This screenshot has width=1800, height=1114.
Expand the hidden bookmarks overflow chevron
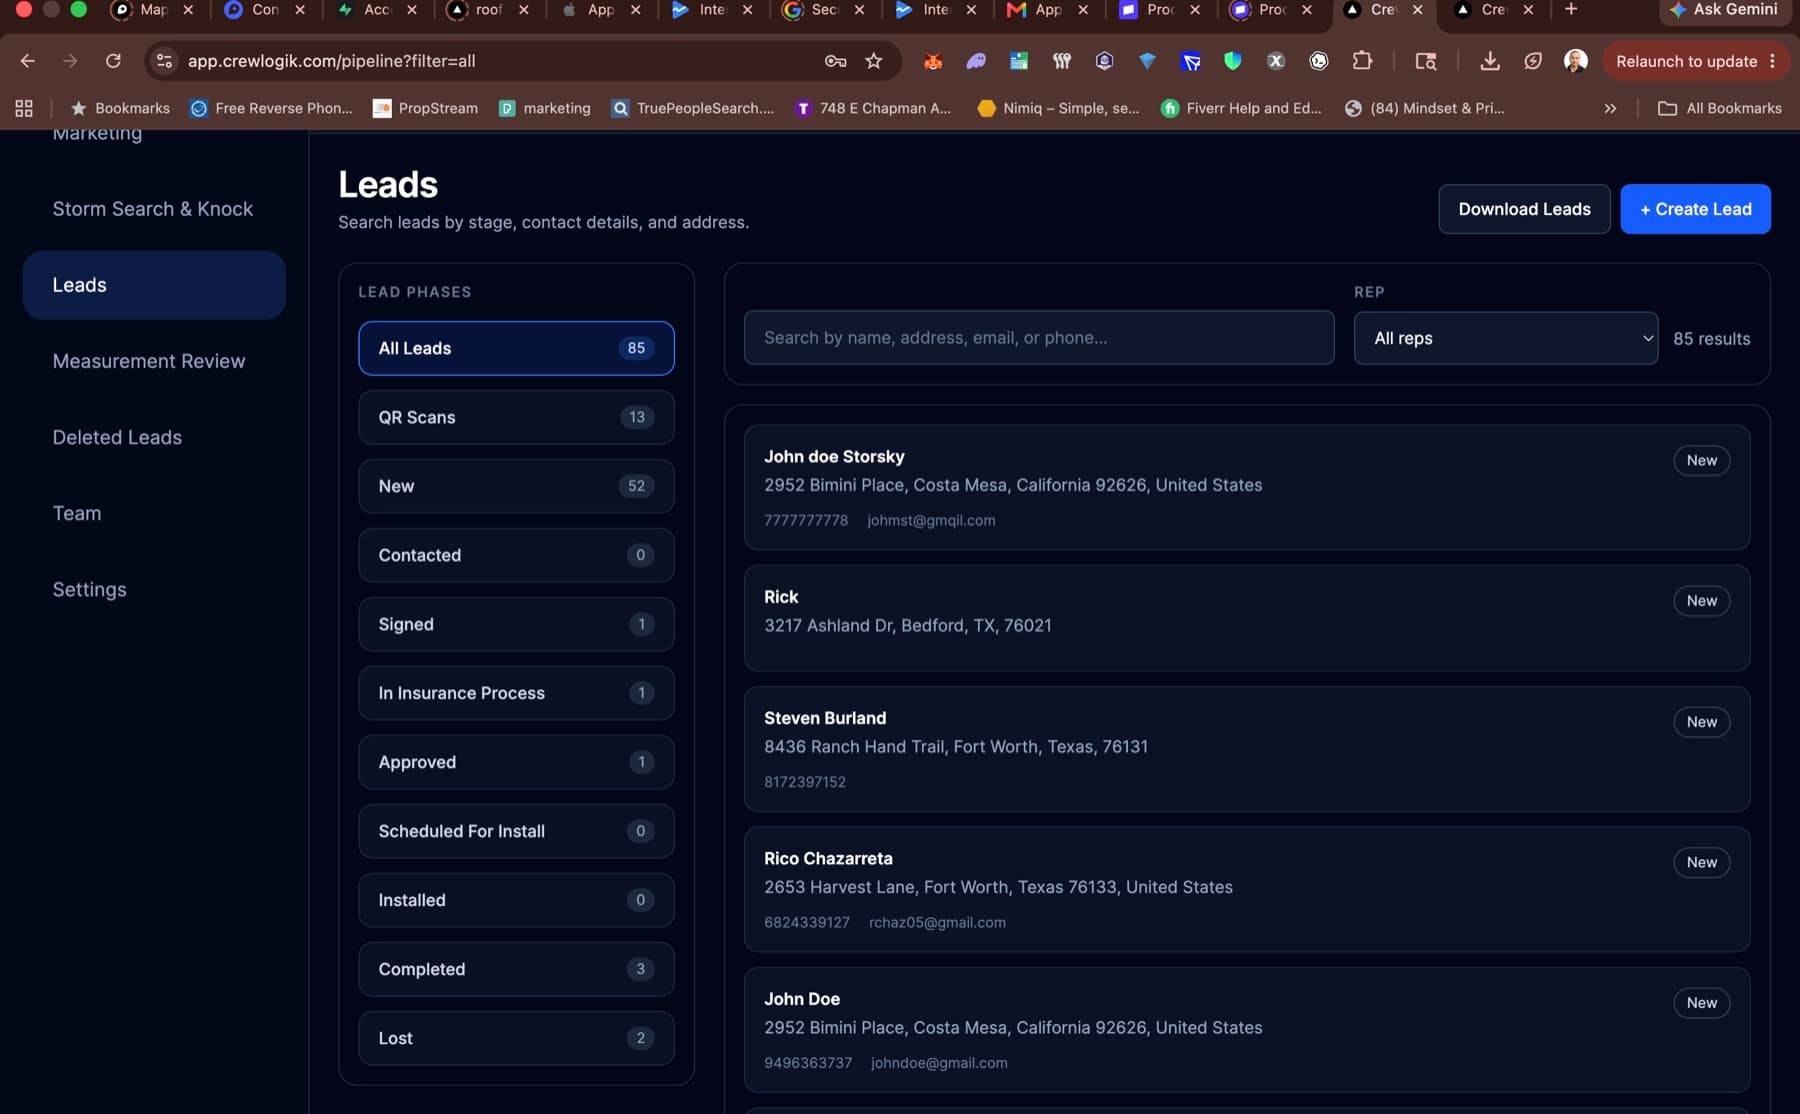pos(1610,108)
